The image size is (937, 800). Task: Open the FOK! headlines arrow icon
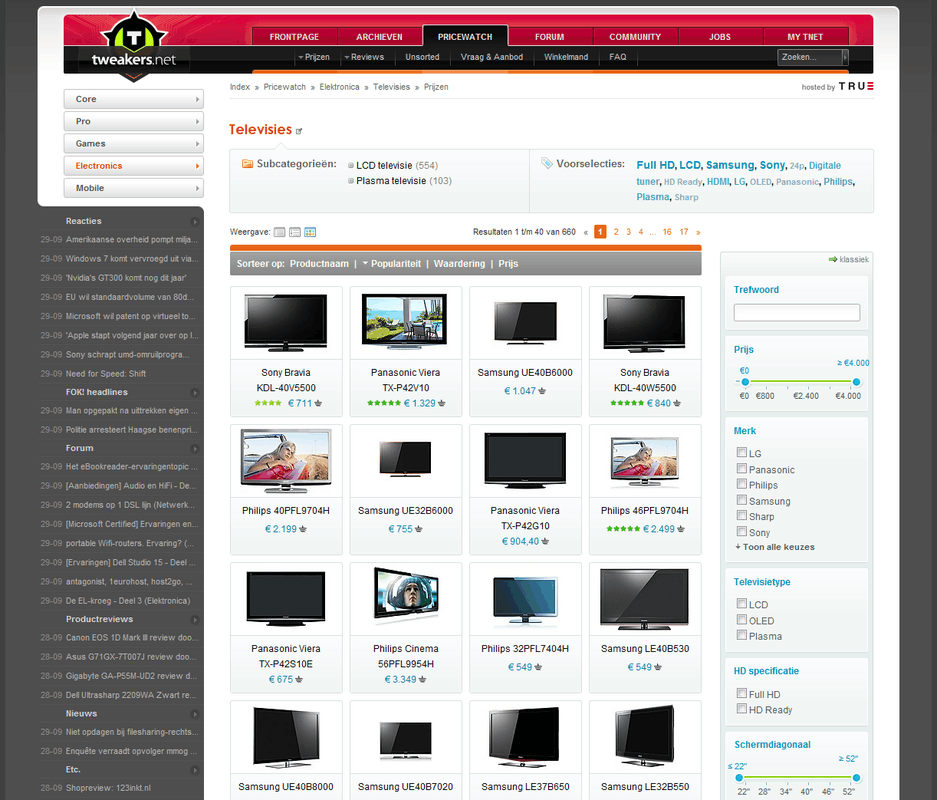coord(195,393)
